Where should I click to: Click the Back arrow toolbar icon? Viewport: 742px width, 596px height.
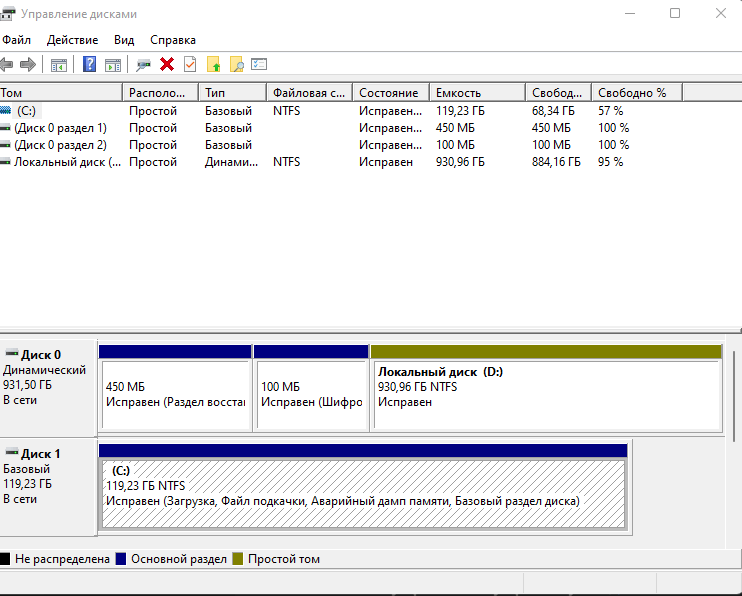click(x=6, y=64)
